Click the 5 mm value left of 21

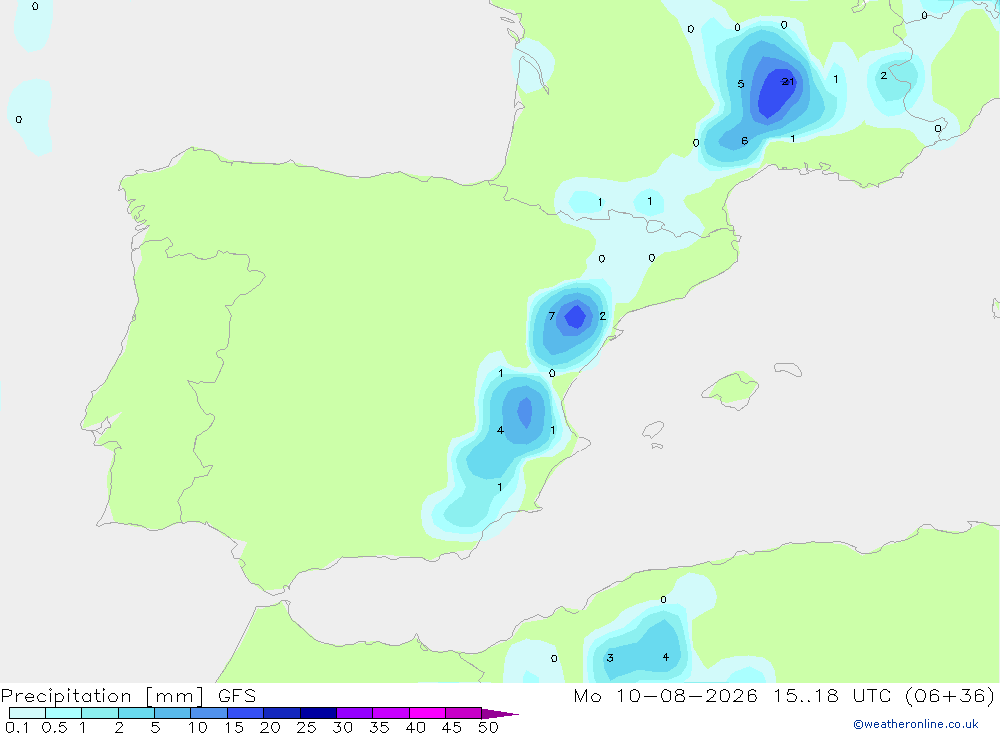pos(740,84)
